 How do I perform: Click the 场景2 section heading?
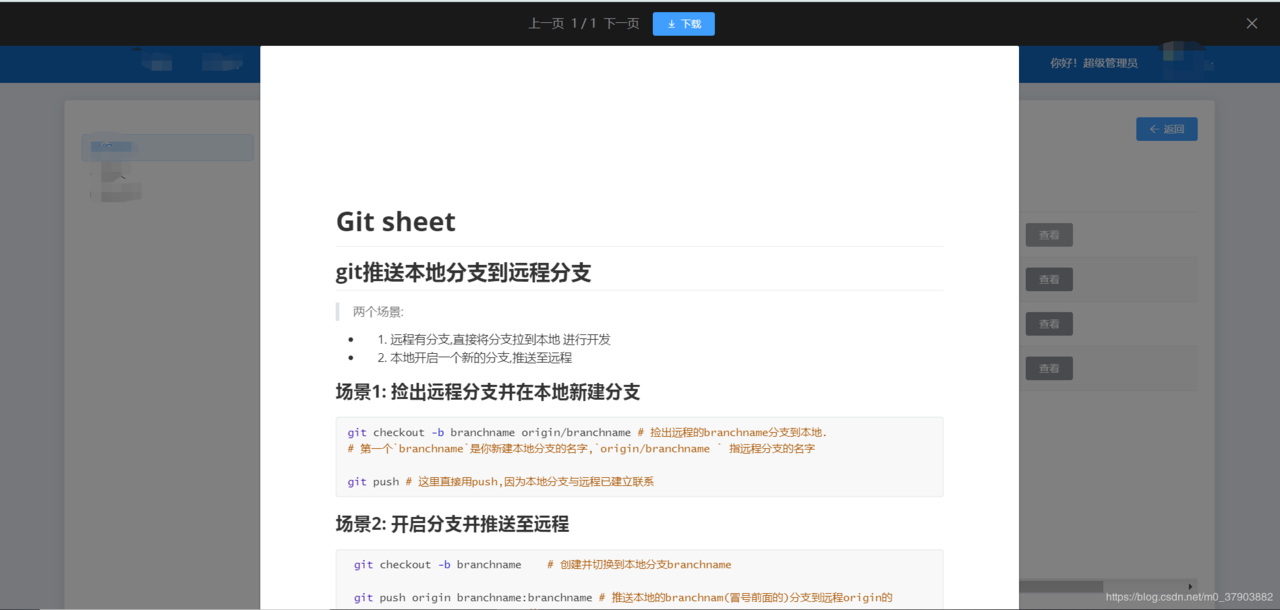pyautogui.click(x=452, y=524)
